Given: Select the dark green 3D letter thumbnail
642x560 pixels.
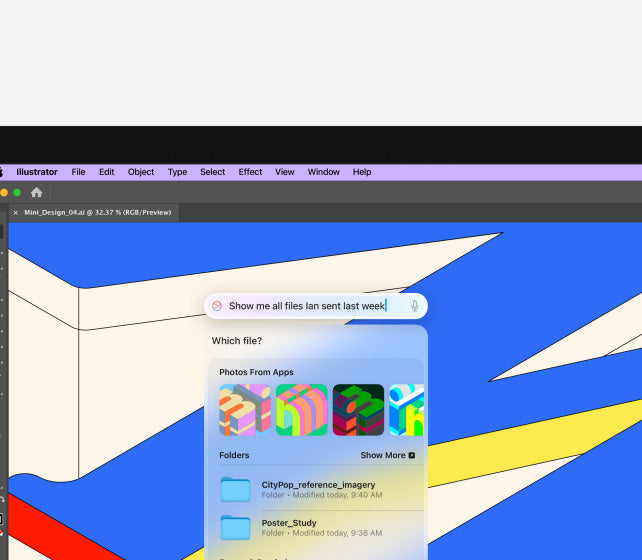Looking at the screenshot, I should pos(358,410).
